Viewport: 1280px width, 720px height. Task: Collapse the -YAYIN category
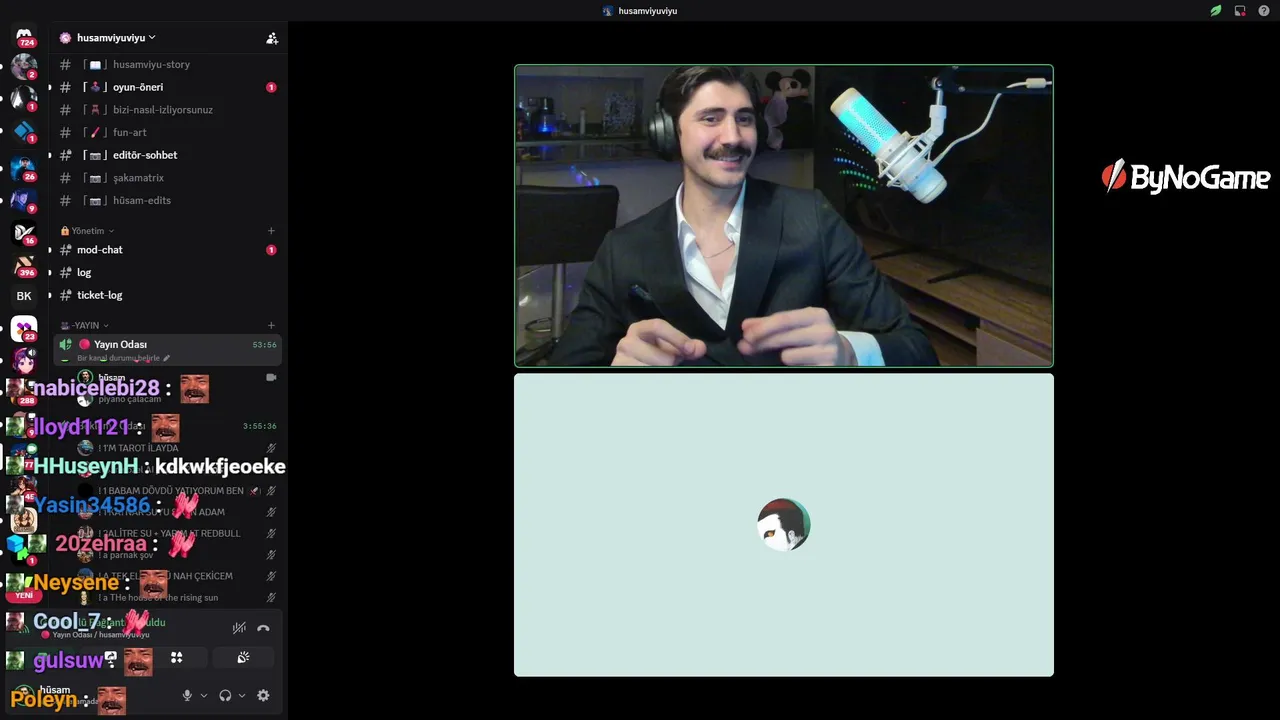85,325
